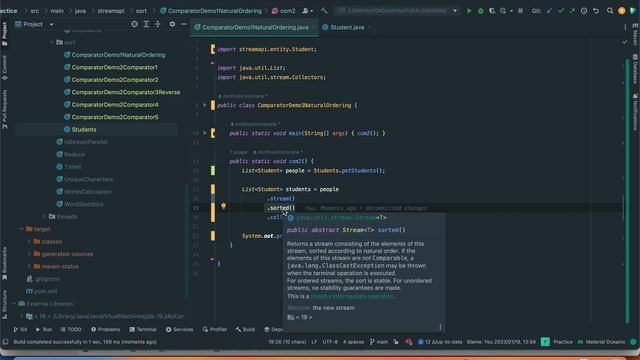Viewport: 640px width, 360px height.
Task: Click UTF-8 encoding in status bar
Action: (x=330, y=342)
